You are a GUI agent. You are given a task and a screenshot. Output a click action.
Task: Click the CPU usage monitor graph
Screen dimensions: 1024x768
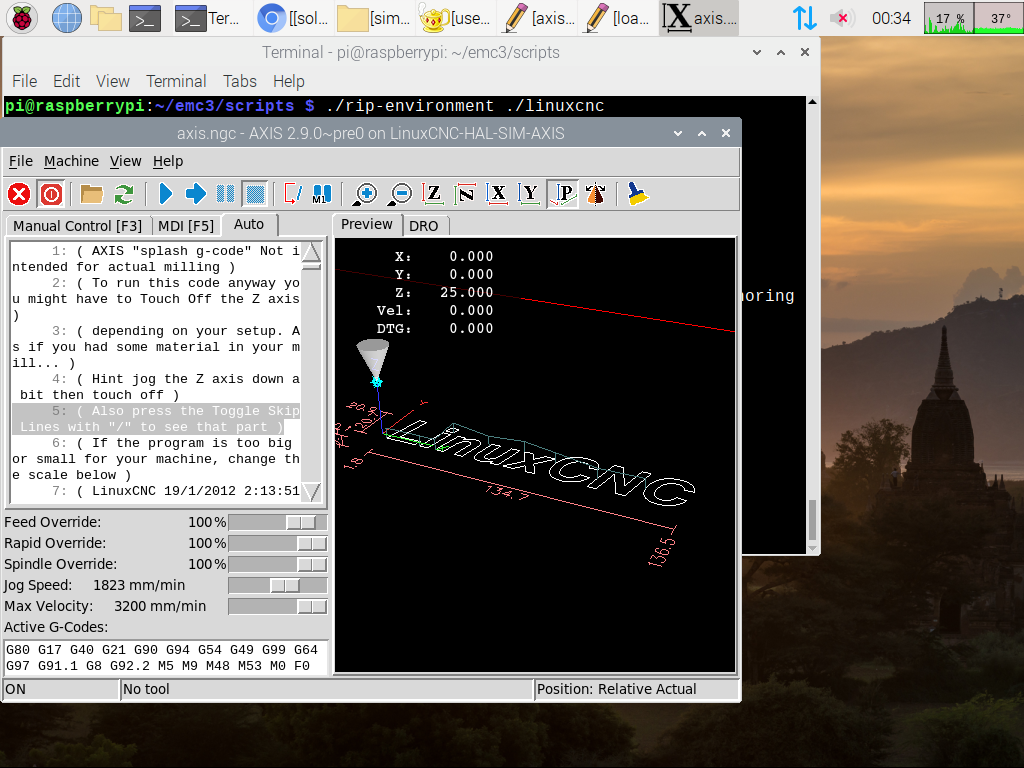click(948, 18)
